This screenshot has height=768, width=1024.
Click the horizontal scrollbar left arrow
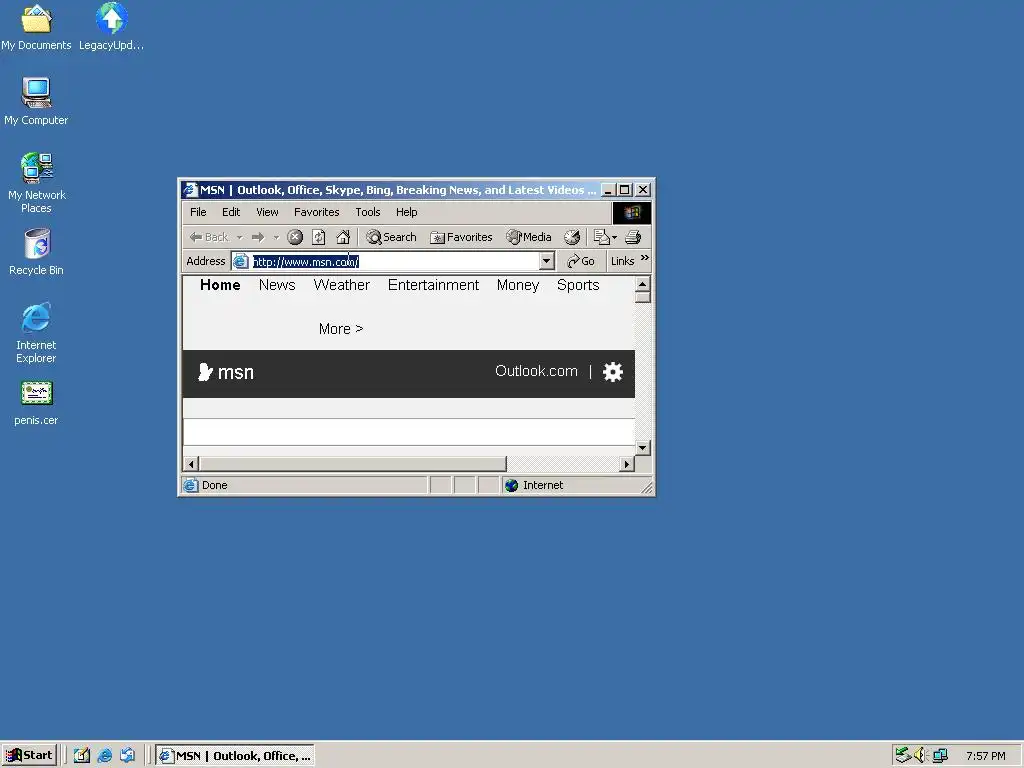pos(191,464)
